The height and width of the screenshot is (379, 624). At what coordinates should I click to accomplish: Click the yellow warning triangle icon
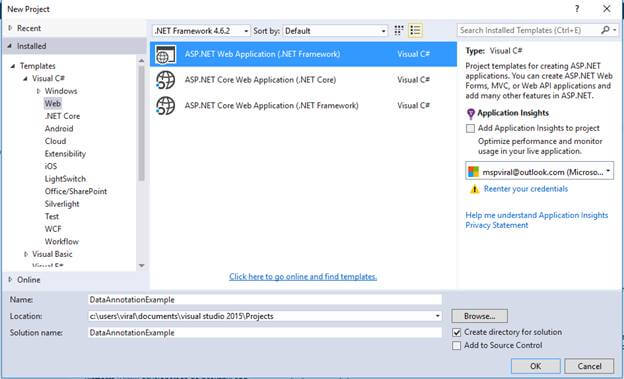(474, 189)
